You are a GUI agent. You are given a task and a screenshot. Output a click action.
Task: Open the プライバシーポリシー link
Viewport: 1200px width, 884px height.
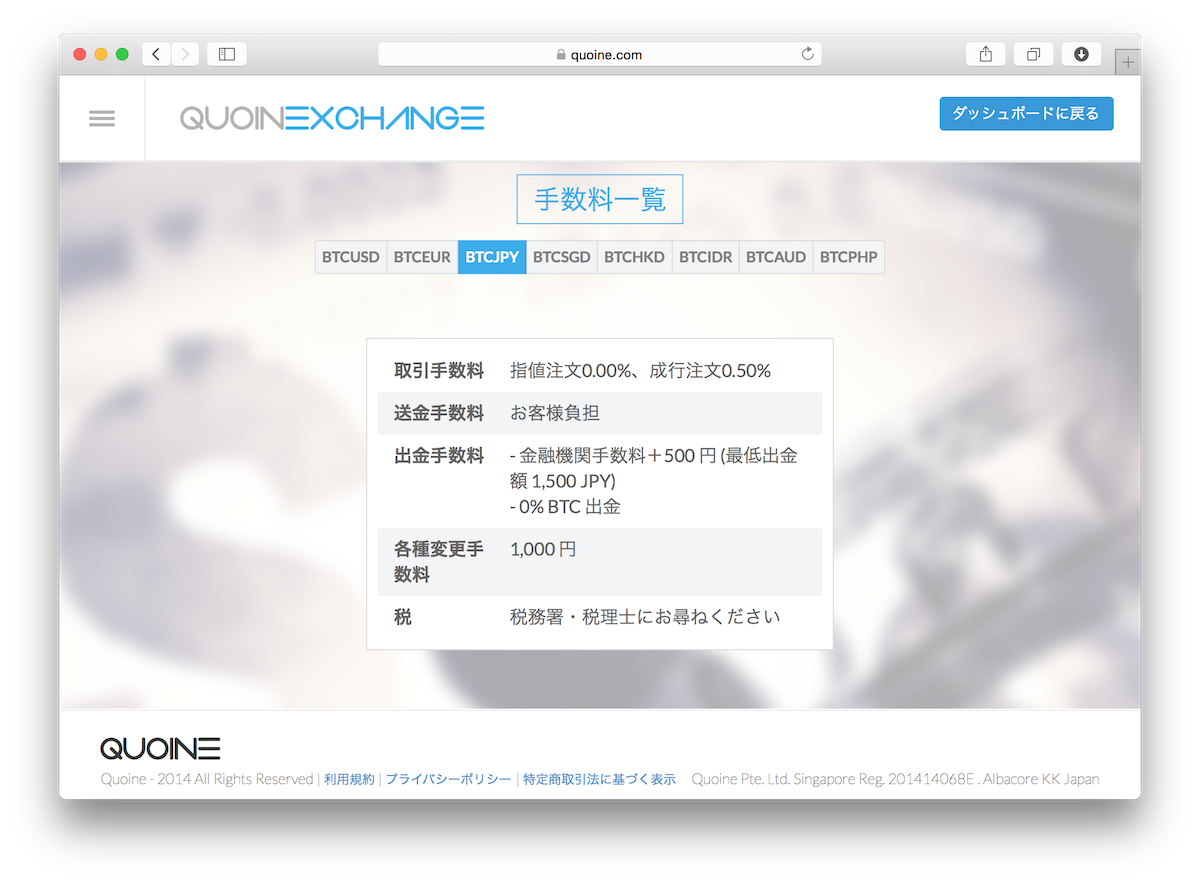point(448,779)
